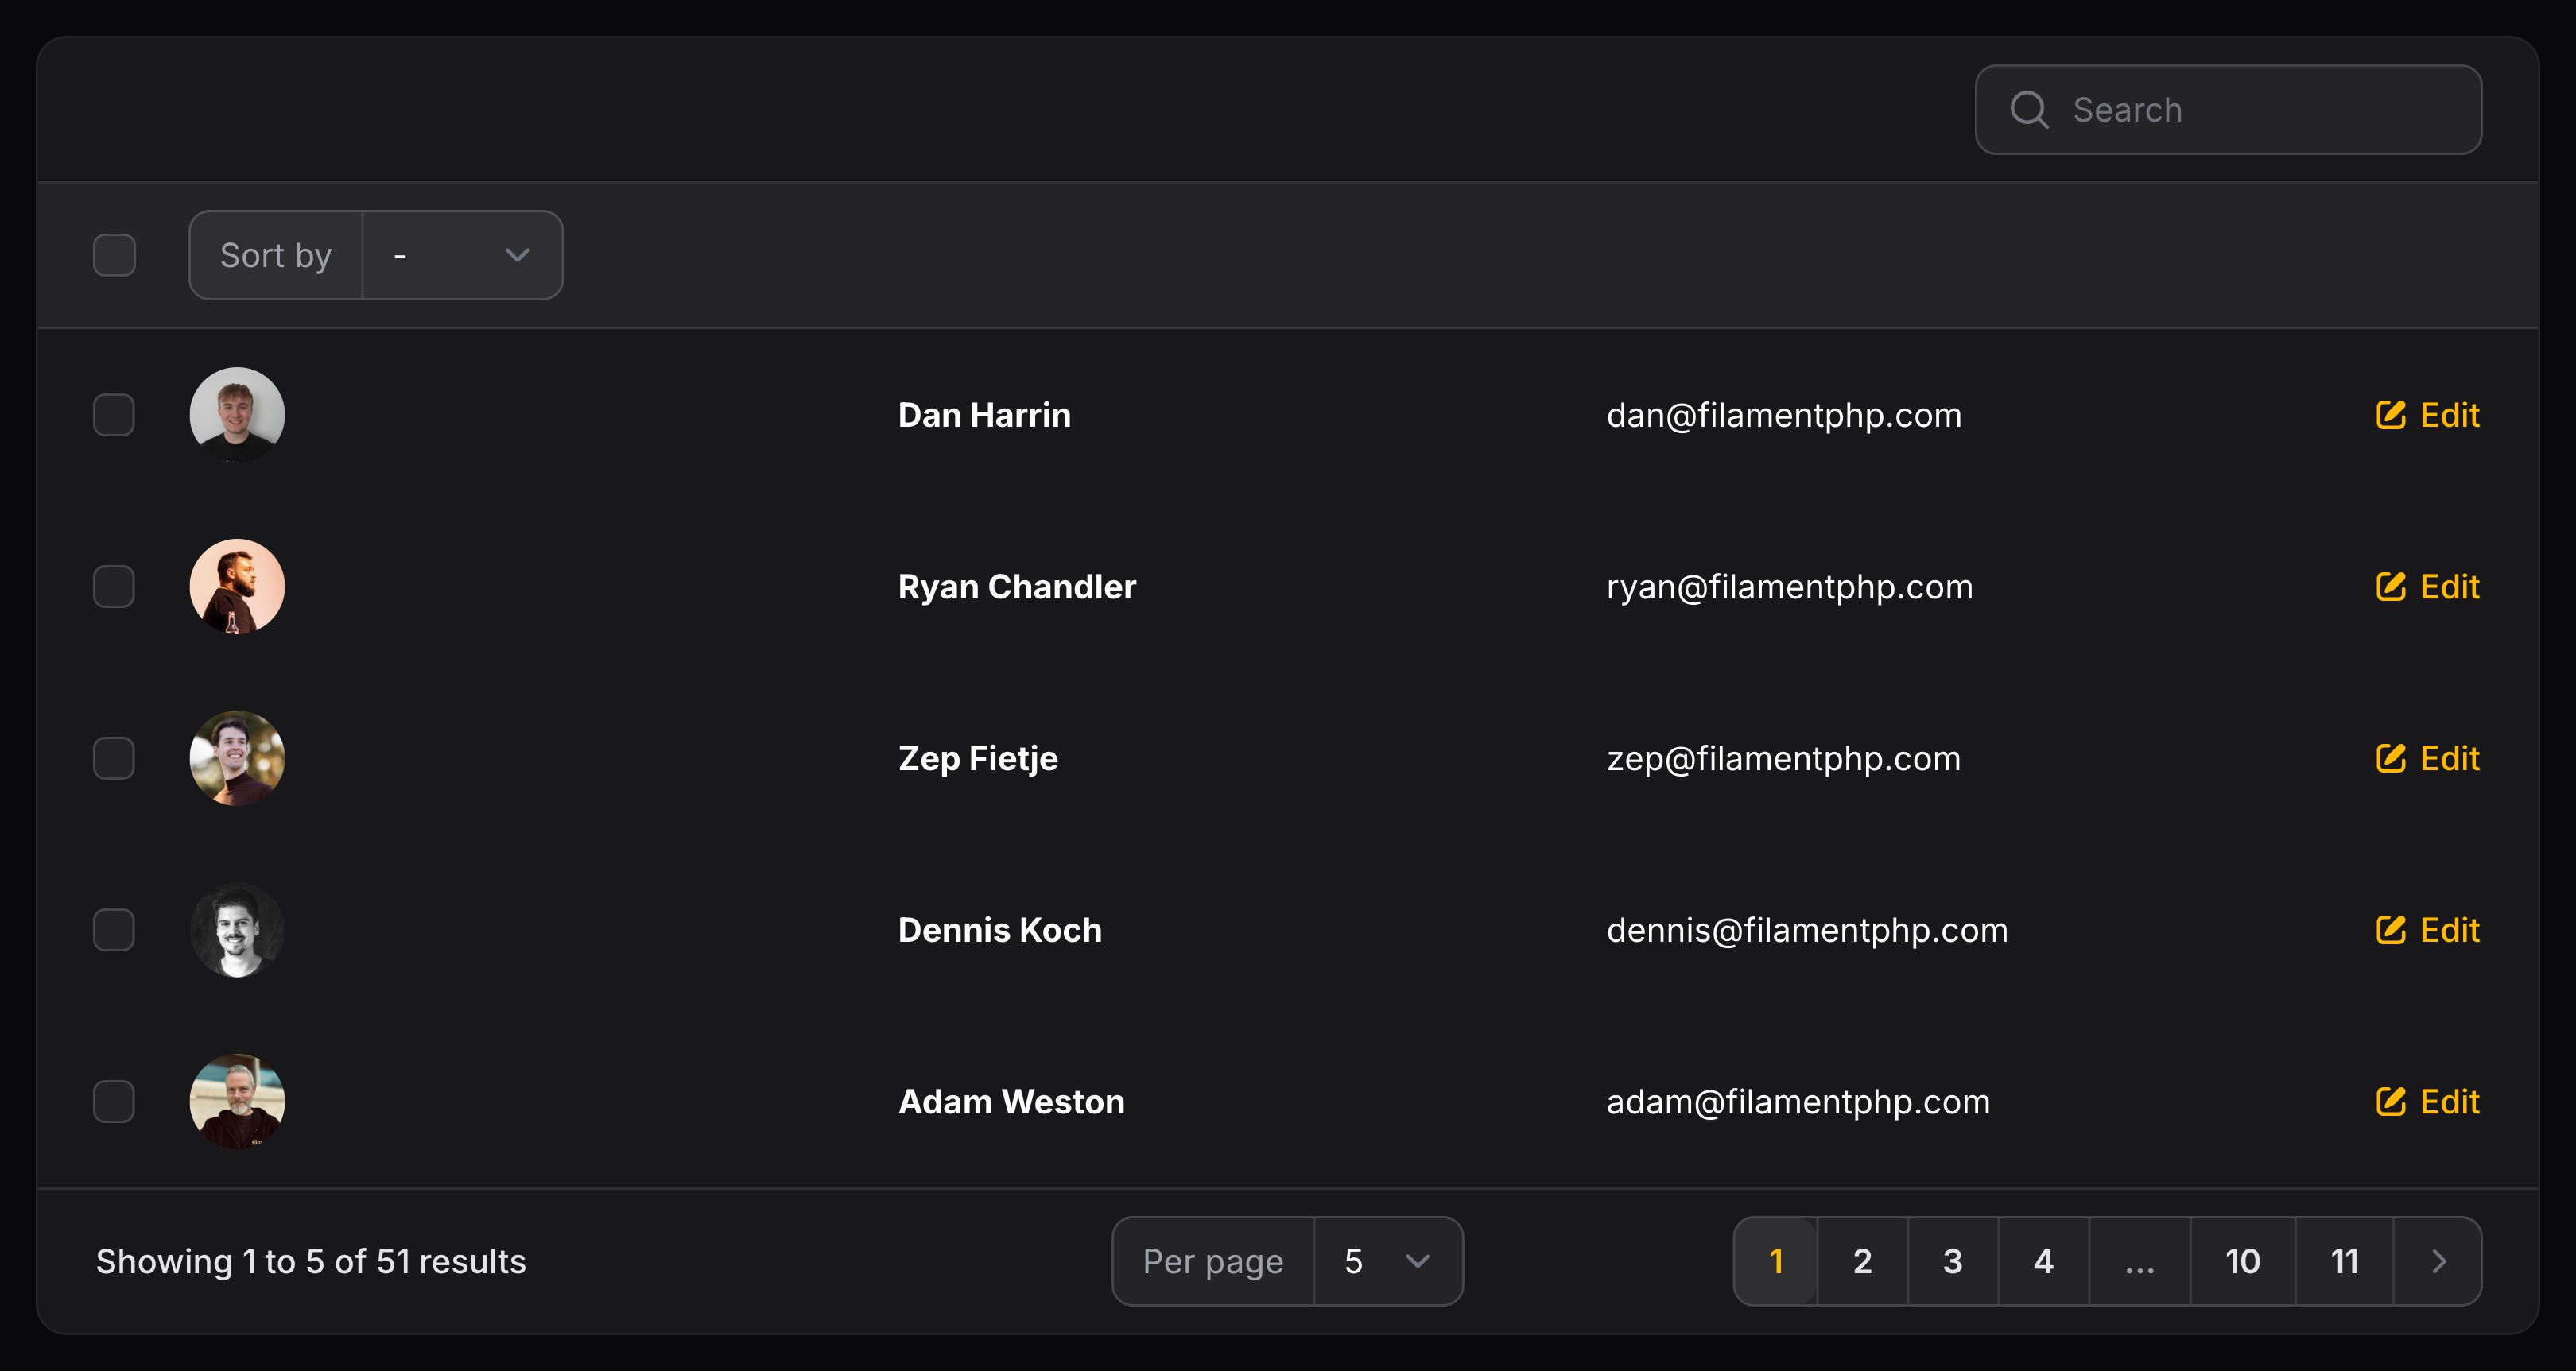Image resolution: width=2576 pixels, height=1371 pixels.
Task: Click the Edit pencil icon for Dan Harrin
Action: pyautogui.click(x=2390, y=415)
